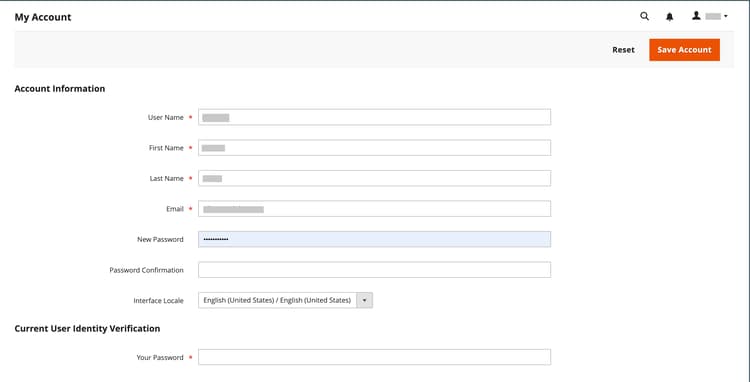The height and width of the screenshot is (382, 750).
Task: Click the Password Confirmation label
Action: point(146,270)
